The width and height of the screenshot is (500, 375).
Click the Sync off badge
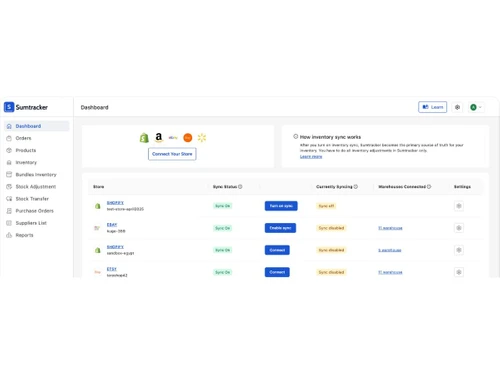click(x=326, y=206)
